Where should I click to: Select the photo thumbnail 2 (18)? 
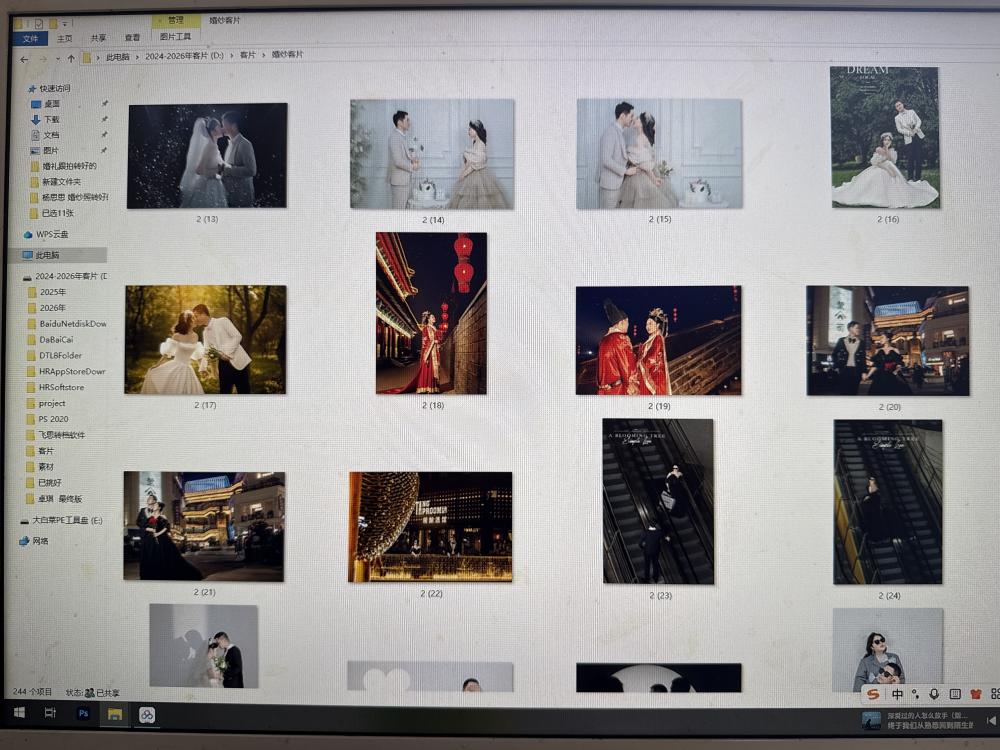pos(431,313)
